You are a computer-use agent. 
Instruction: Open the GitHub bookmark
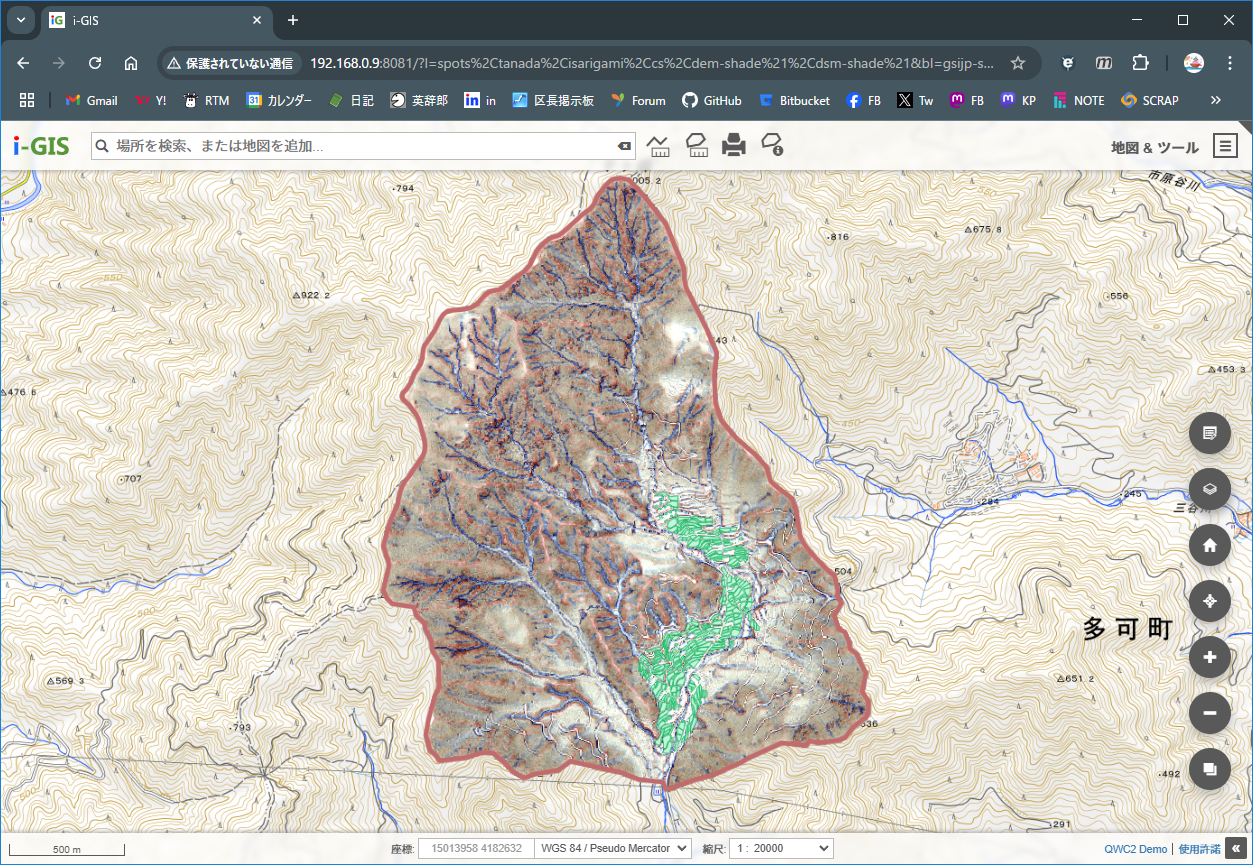point(712,100)
